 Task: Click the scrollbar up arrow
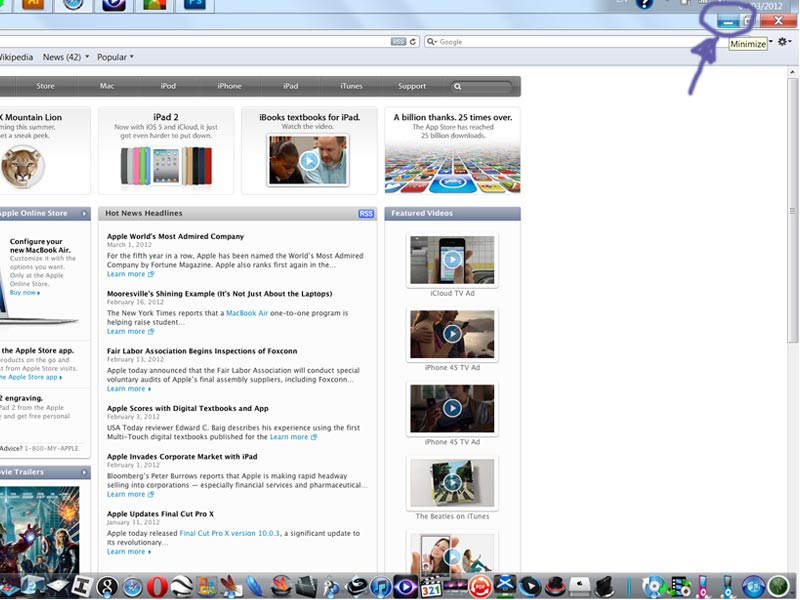(x=792, y=72)
